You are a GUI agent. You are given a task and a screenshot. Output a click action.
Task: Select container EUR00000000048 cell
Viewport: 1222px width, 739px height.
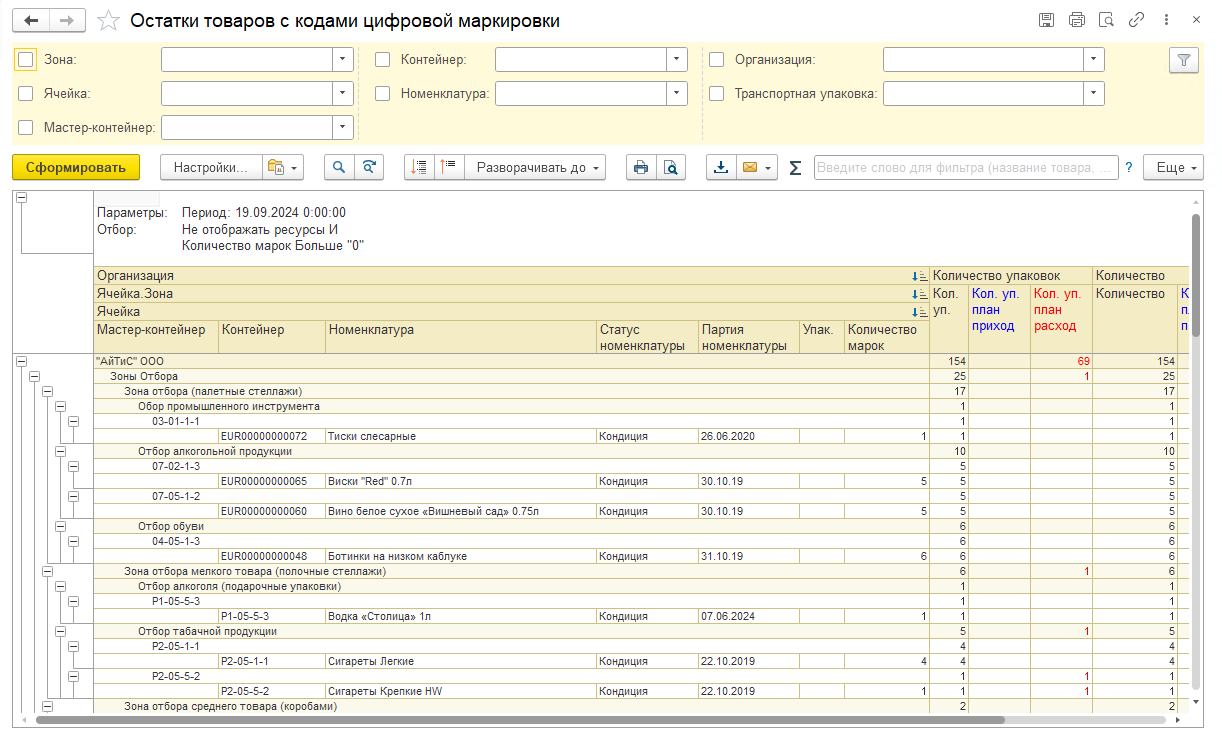(272, 556)
